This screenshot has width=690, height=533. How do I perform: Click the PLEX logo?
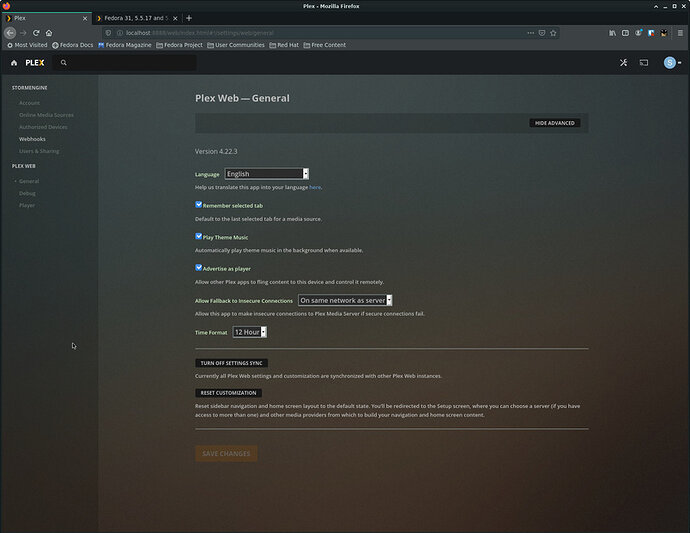tap(35, 63)
